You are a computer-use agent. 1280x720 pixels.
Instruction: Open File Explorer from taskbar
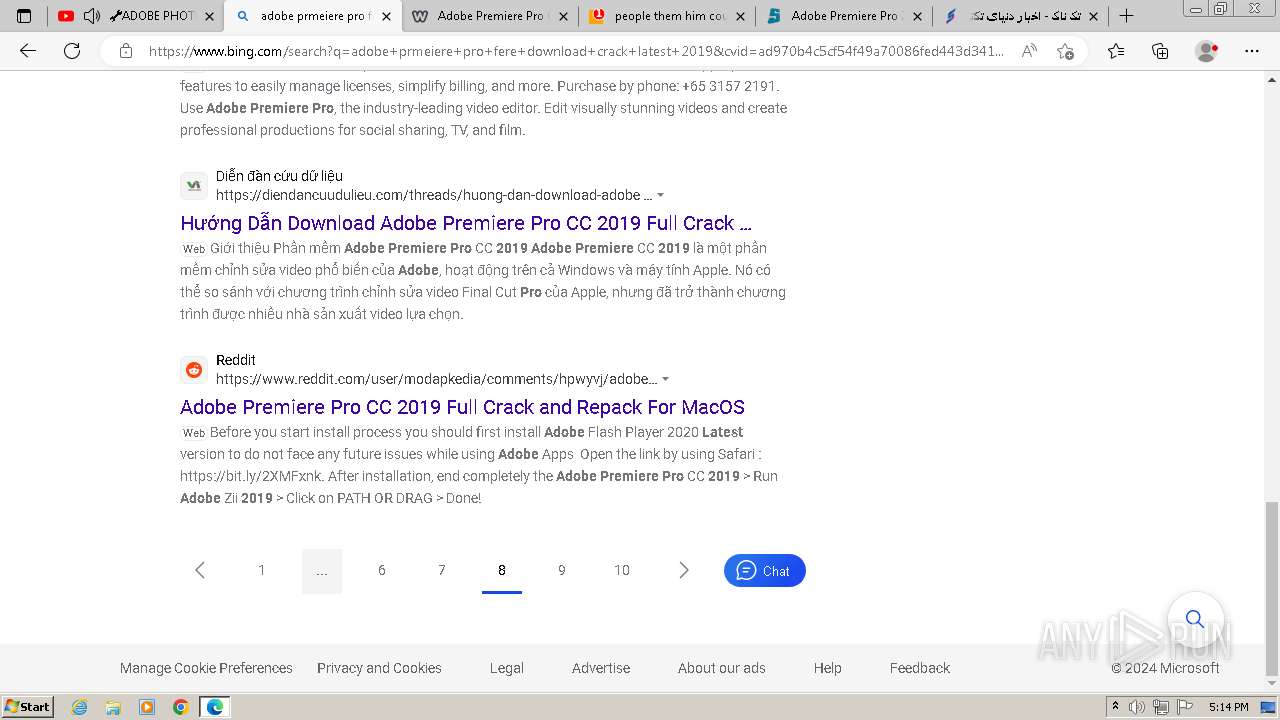113,707
